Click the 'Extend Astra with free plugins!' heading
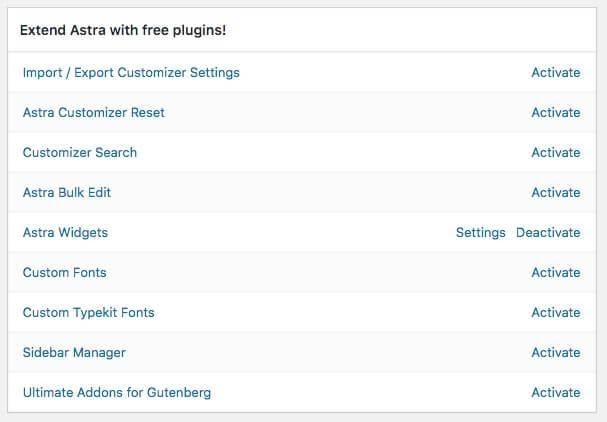 [123, 31]
